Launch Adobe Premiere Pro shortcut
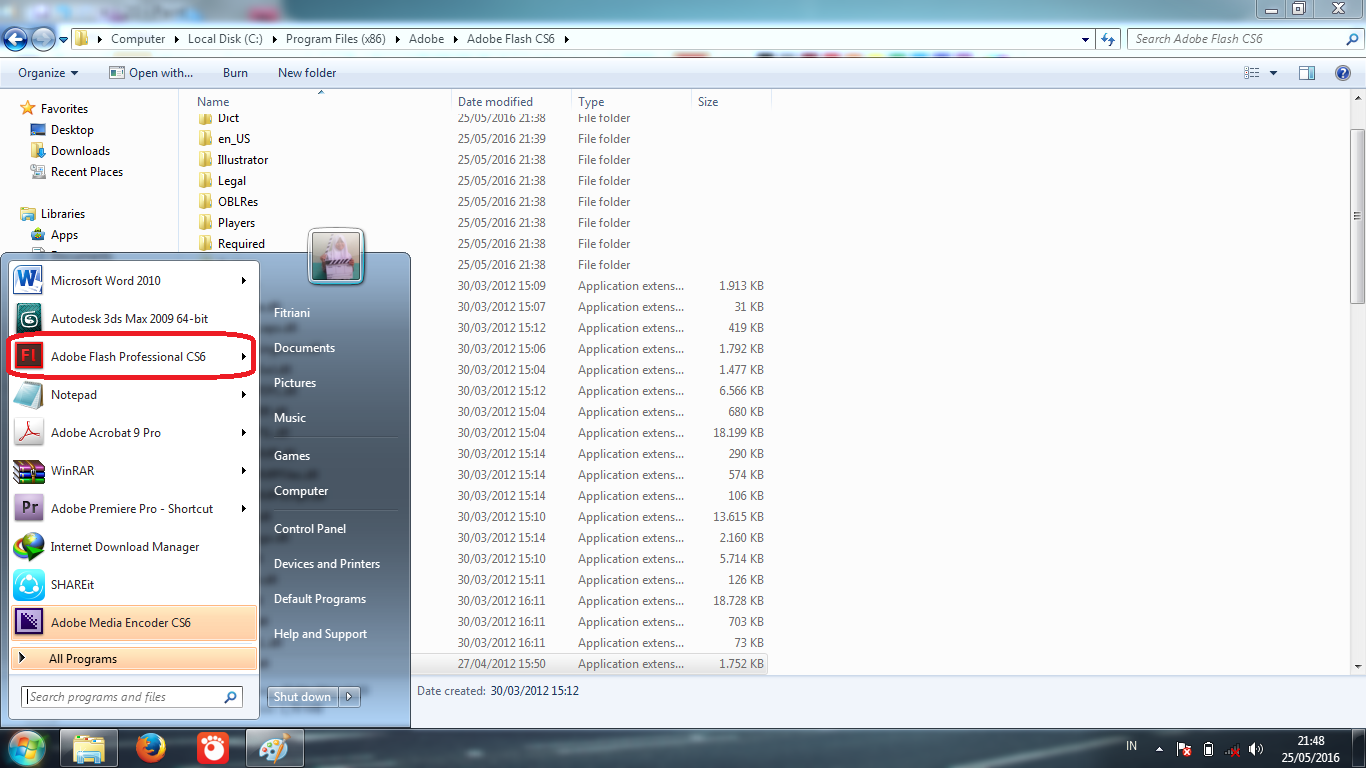 (x=134, y=509)
